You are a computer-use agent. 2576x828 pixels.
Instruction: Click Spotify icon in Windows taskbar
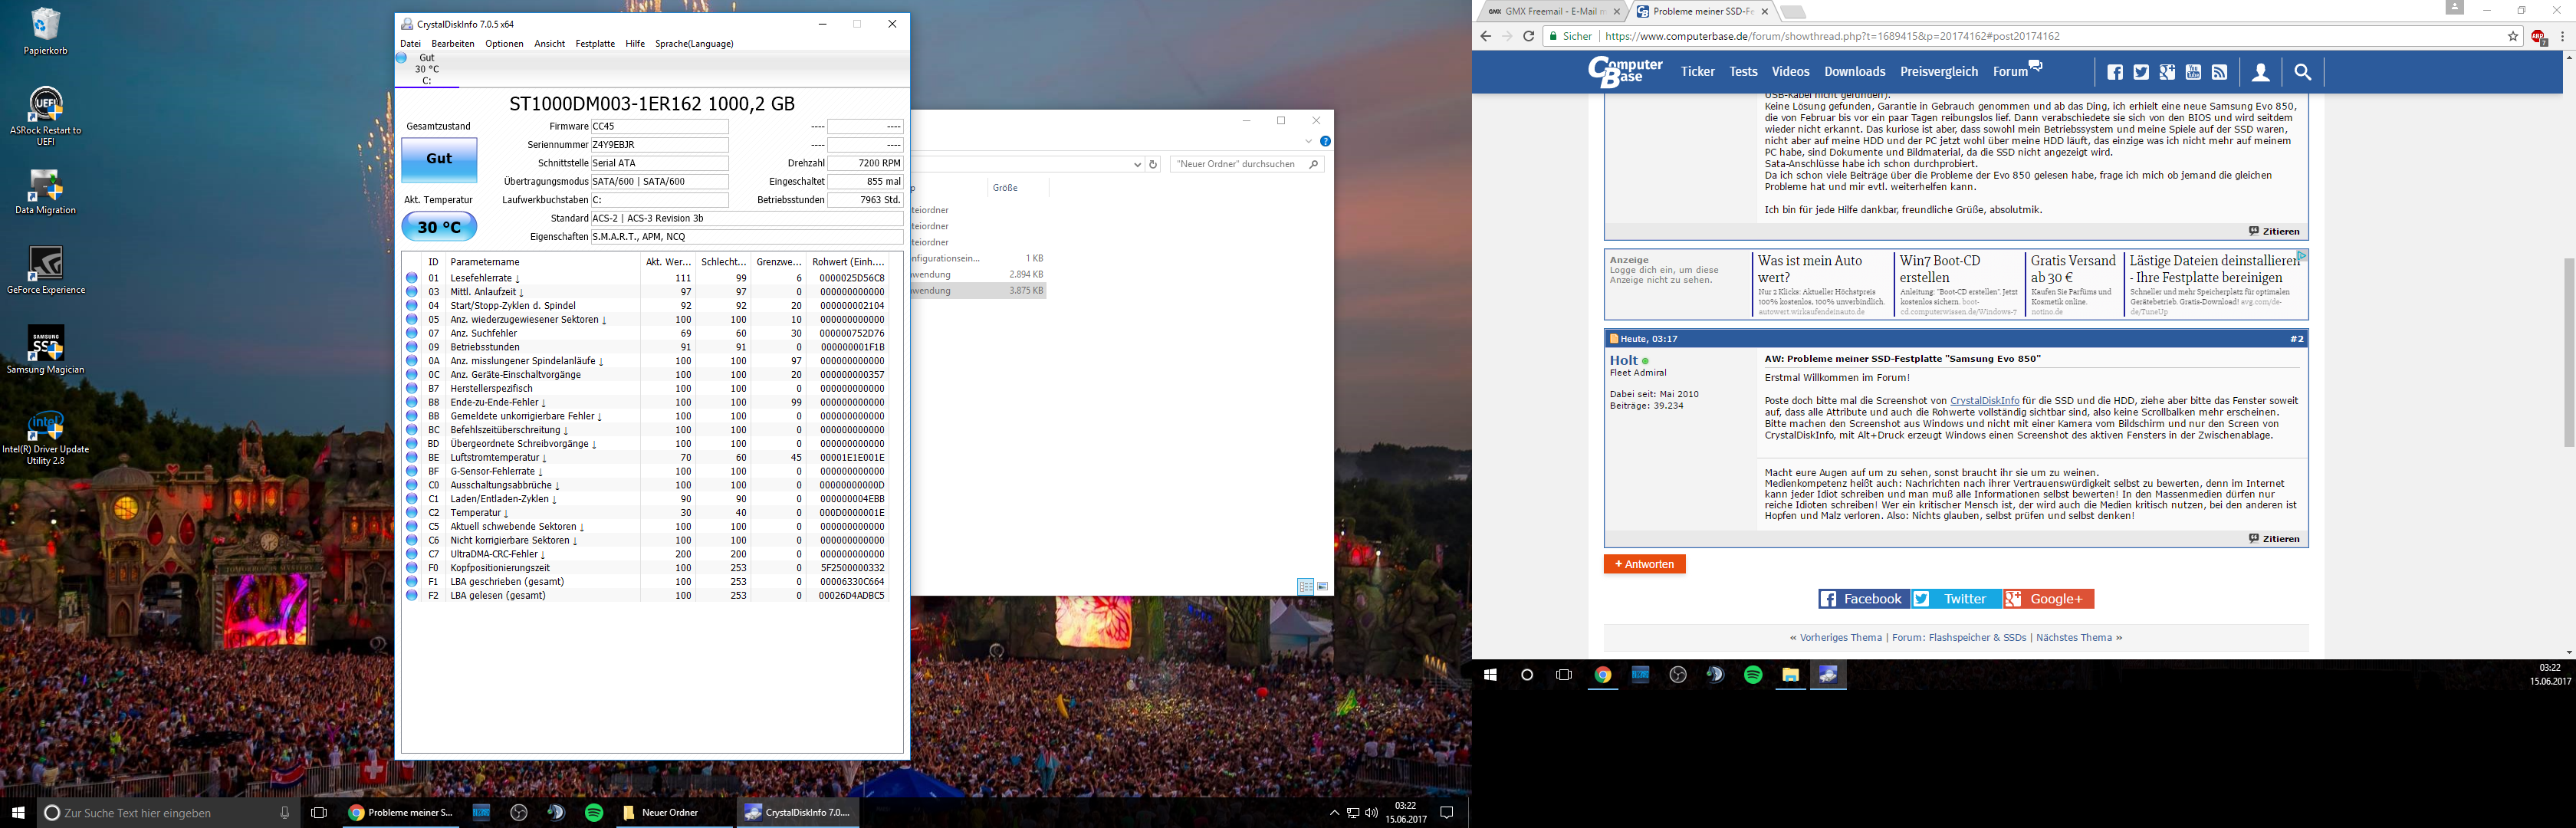[594, 813]
